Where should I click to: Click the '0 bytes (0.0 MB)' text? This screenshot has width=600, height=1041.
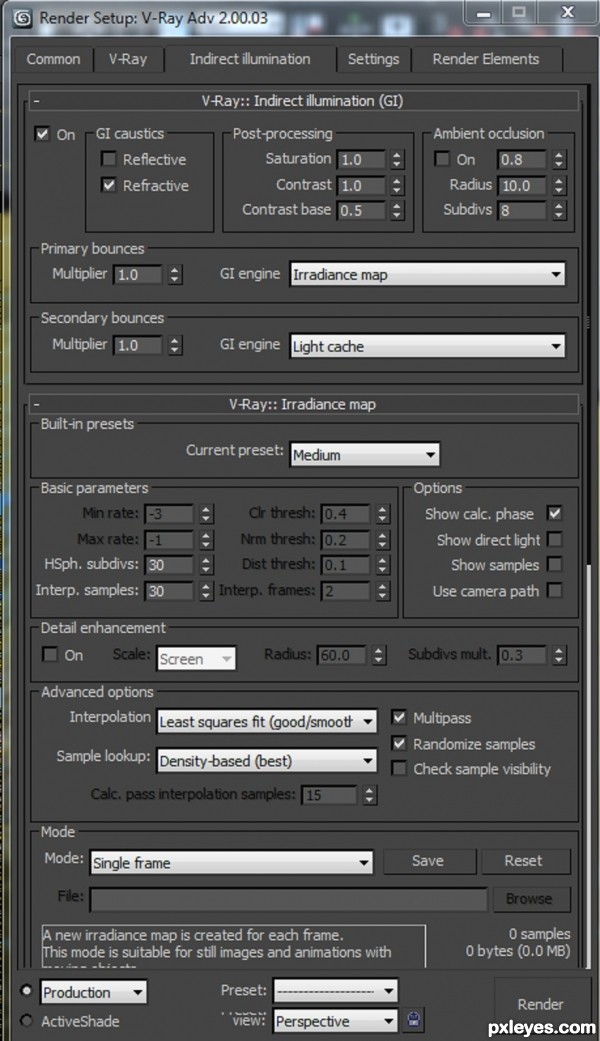pos(518,951)
